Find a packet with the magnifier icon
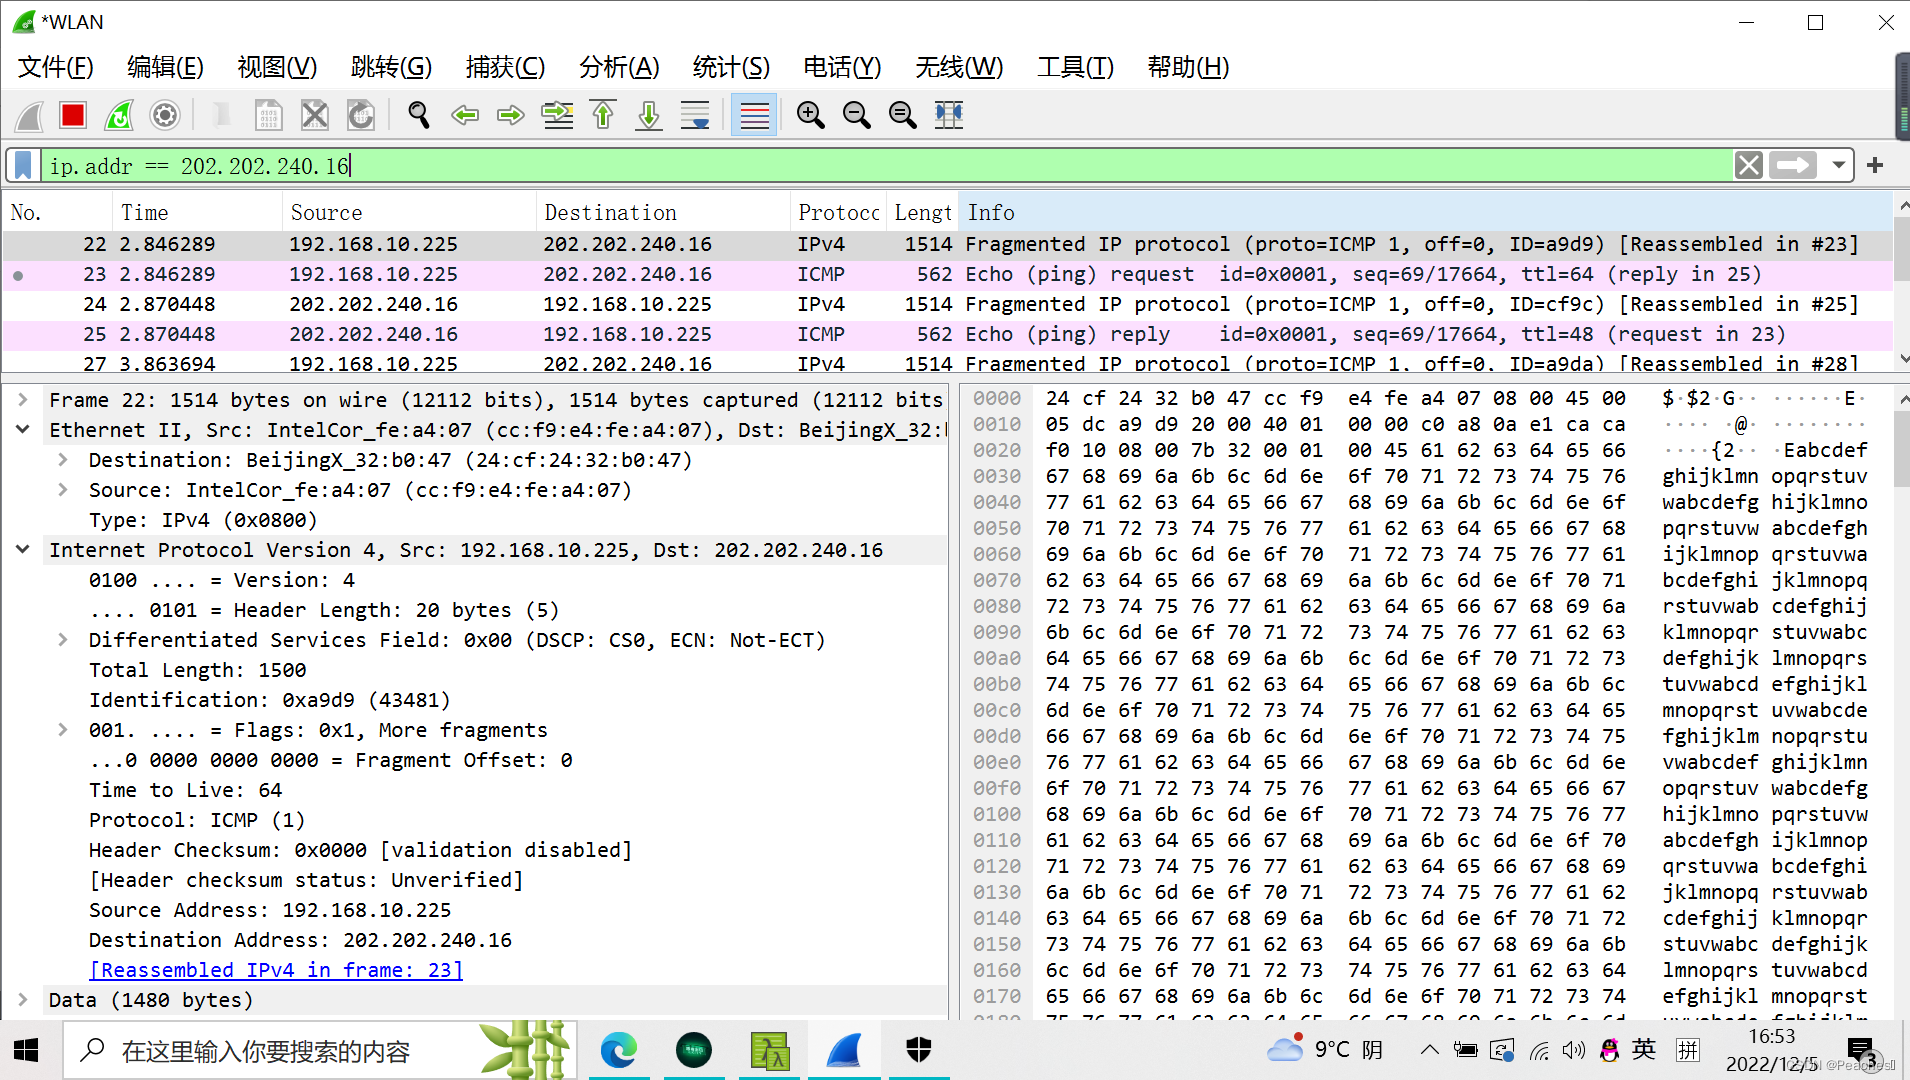 (x=419, y=116)
